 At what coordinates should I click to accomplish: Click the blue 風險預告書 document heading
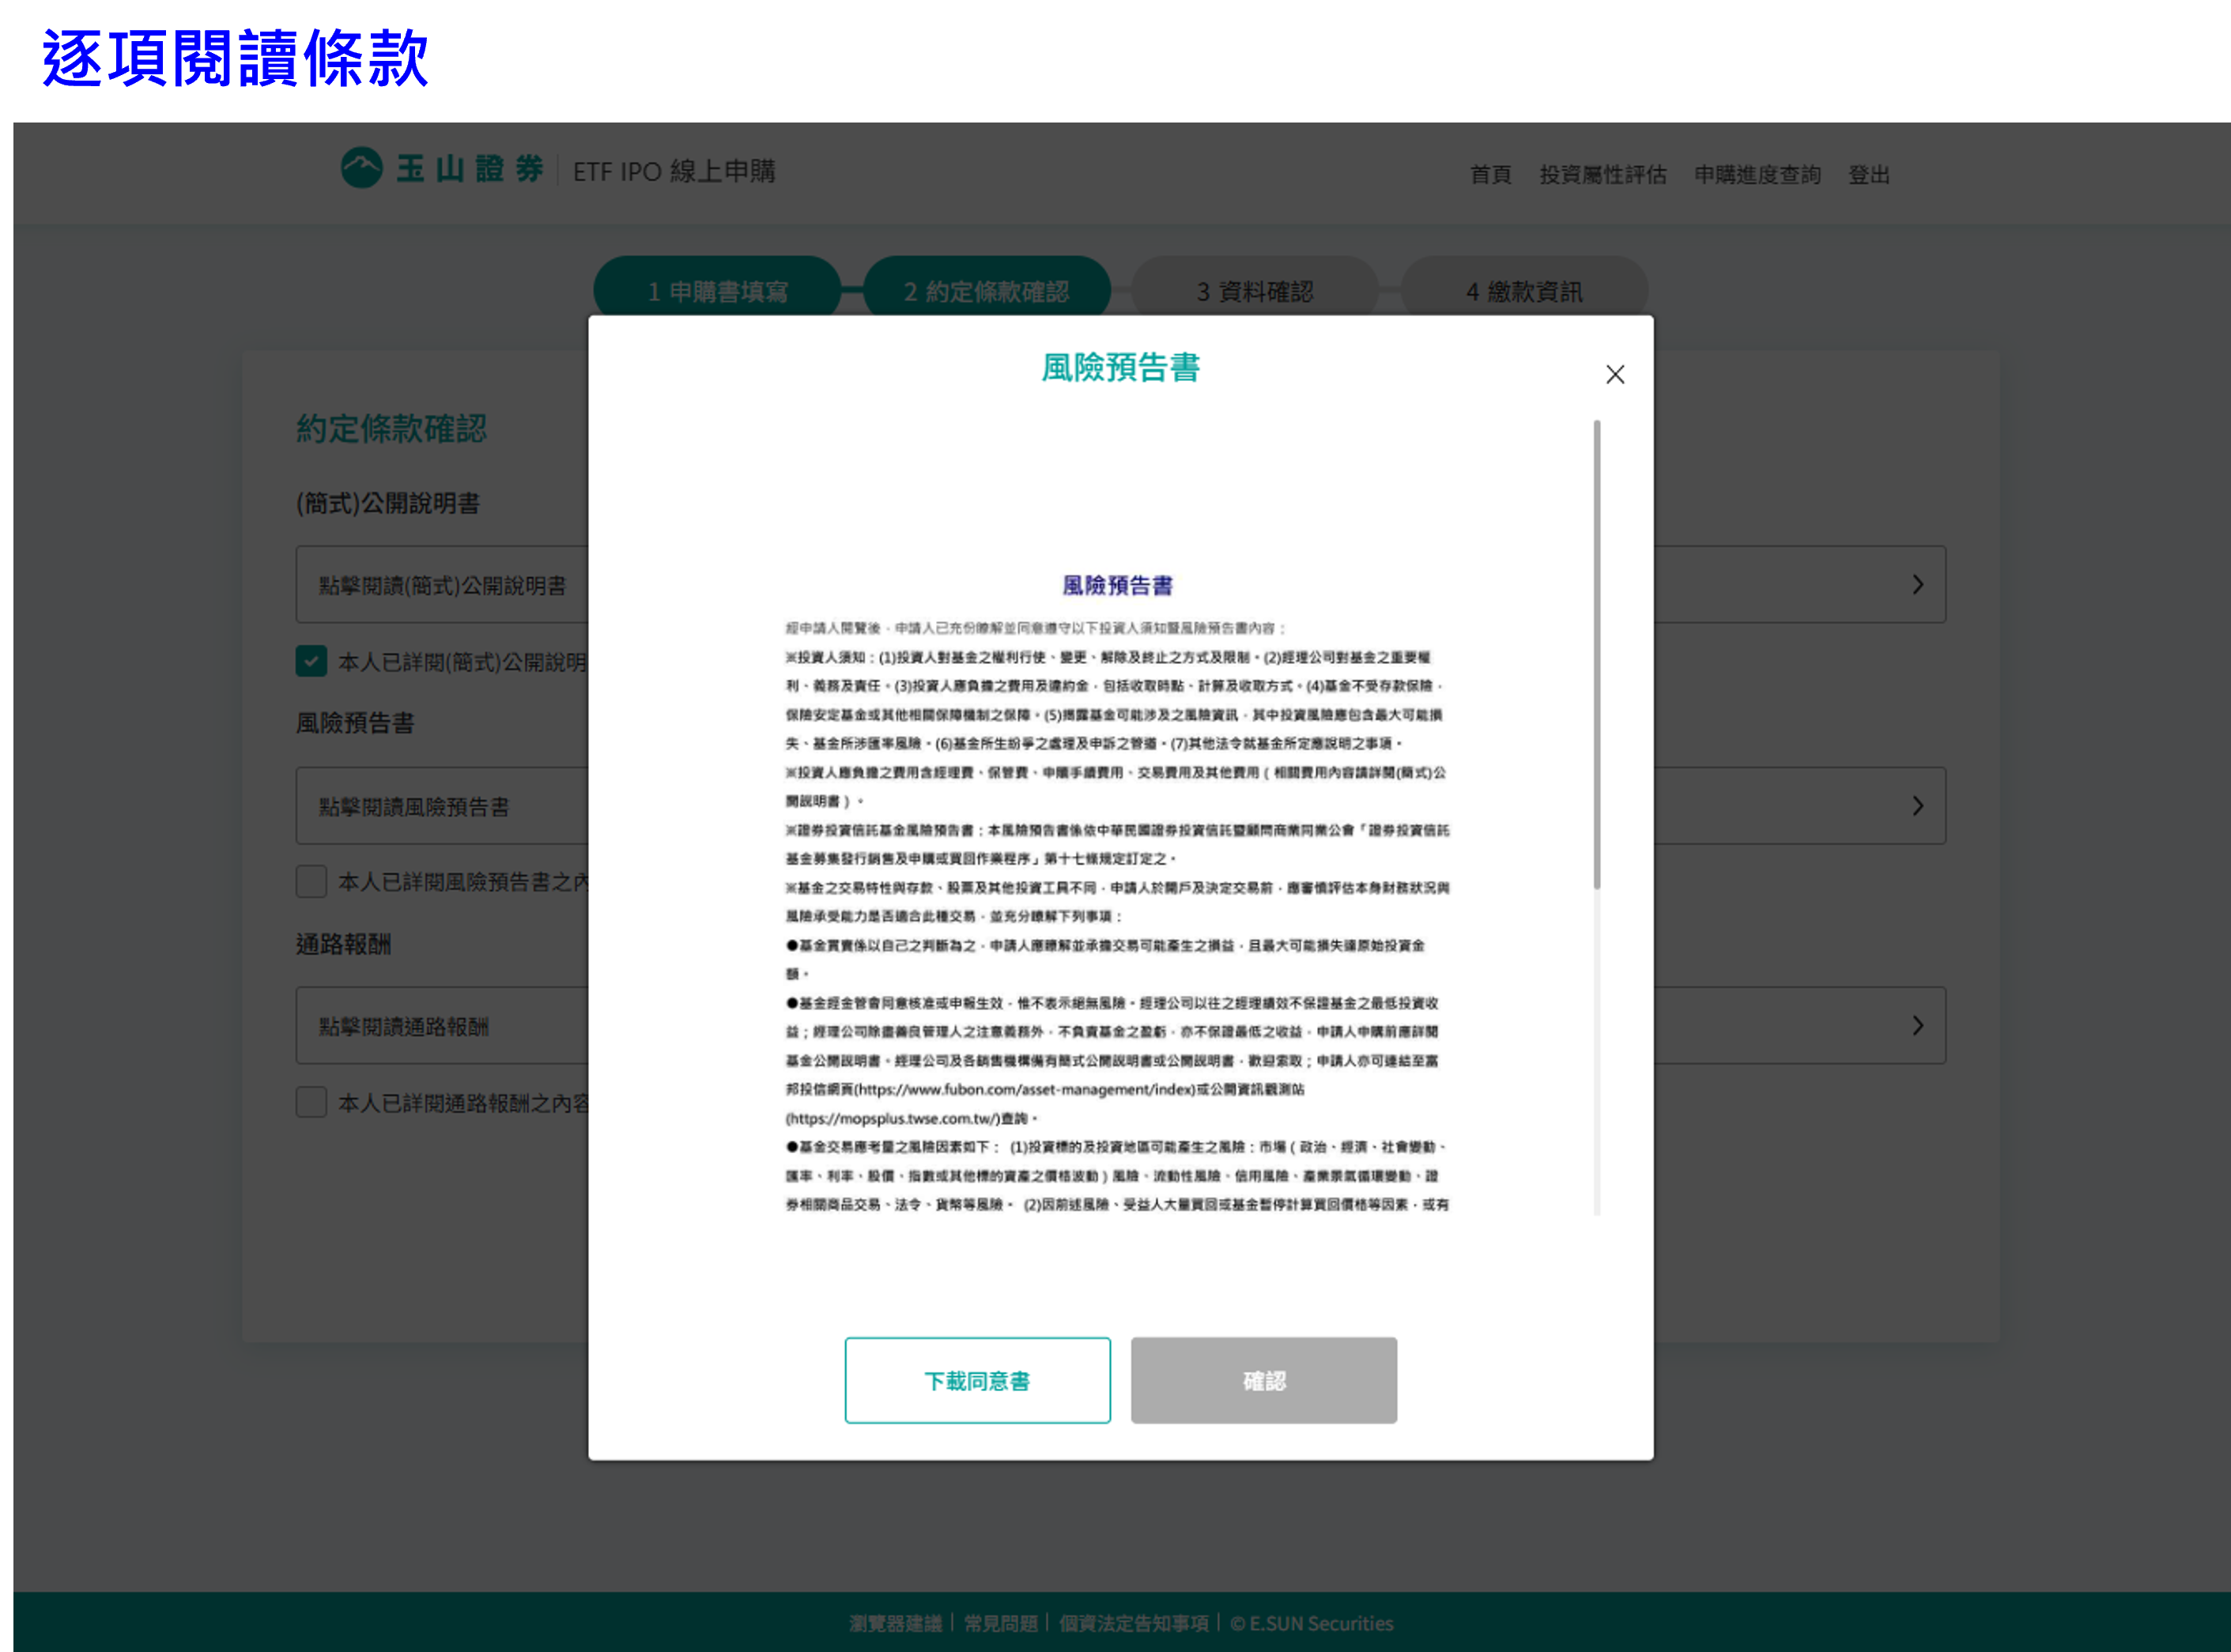pyautogui.click(x=1117, y=585)
